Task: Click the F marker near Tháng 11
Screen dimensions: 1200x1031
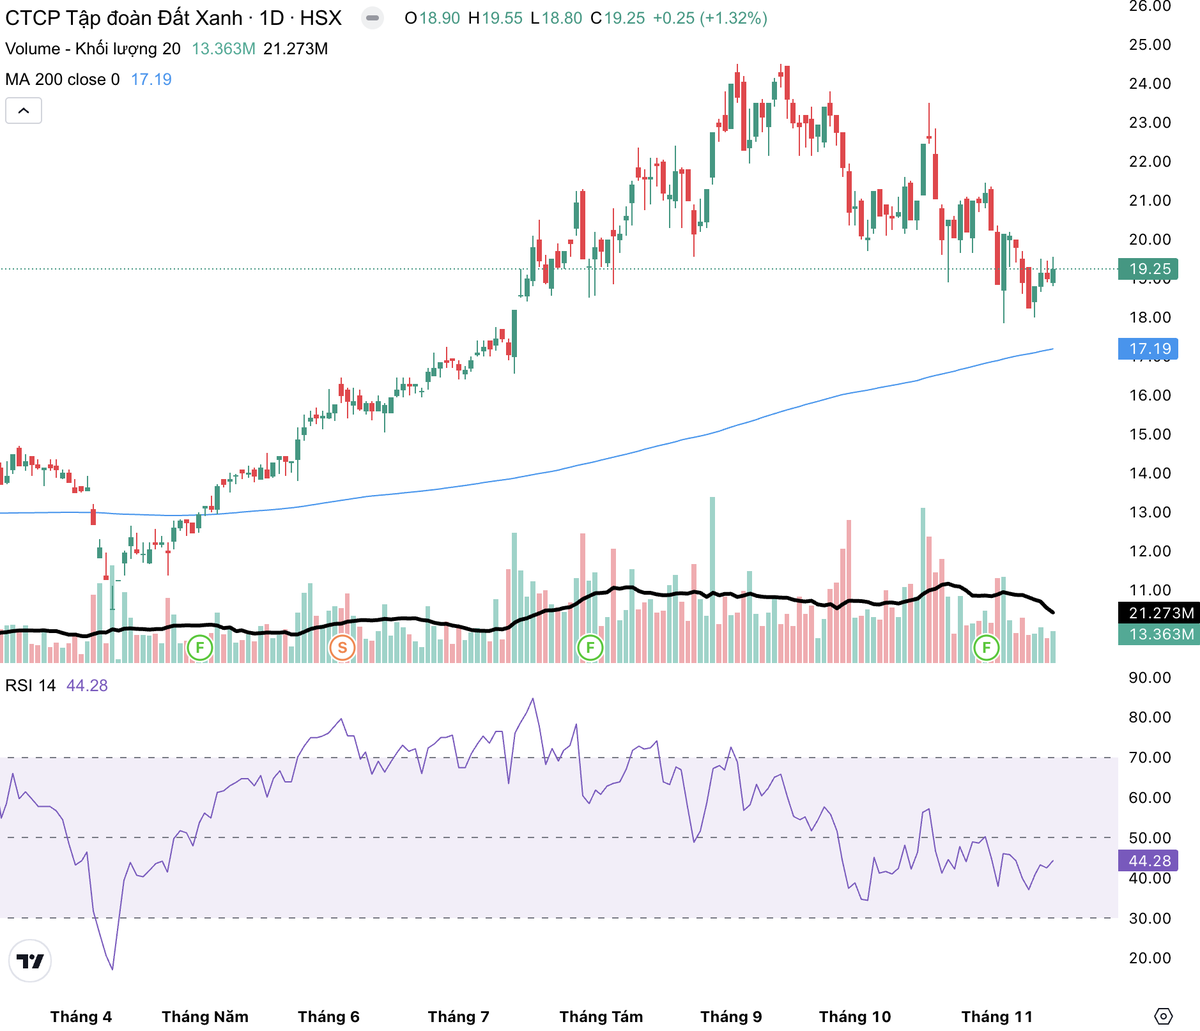Action: pyautogui.click(x=987, y=648)
